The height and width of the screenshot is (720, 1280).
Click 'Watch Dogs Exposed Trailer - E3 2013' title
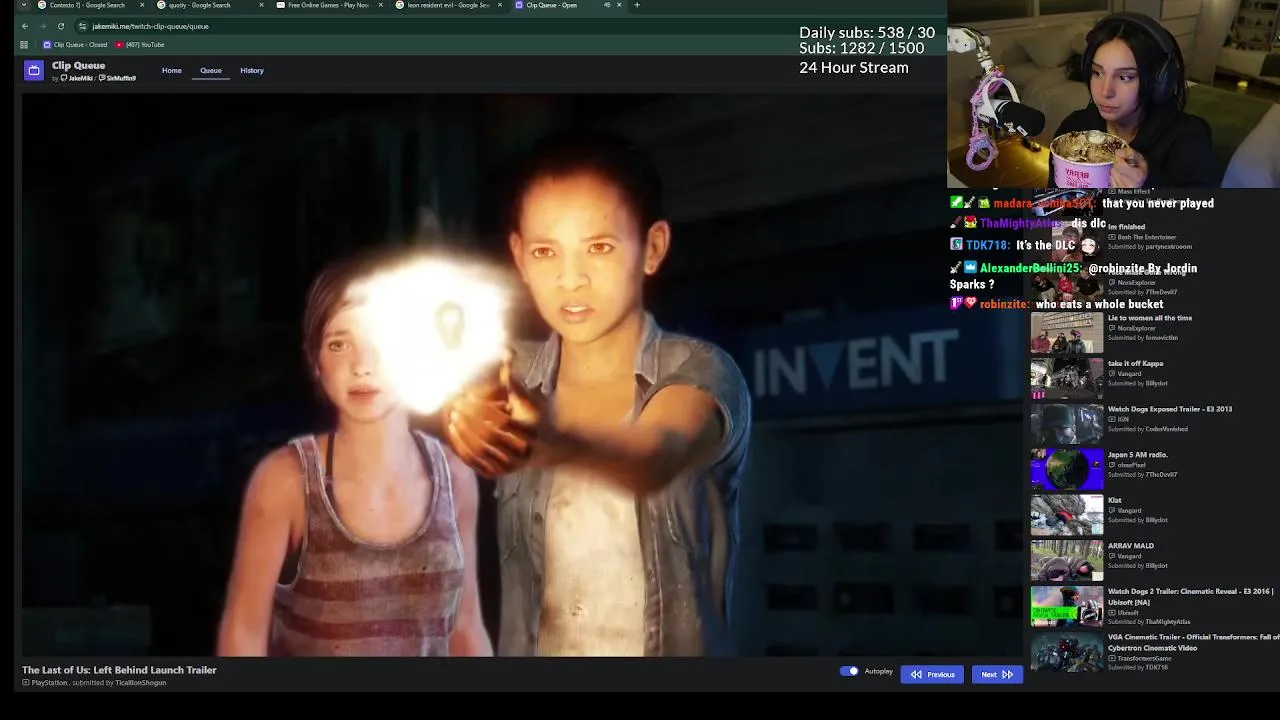1170,409
